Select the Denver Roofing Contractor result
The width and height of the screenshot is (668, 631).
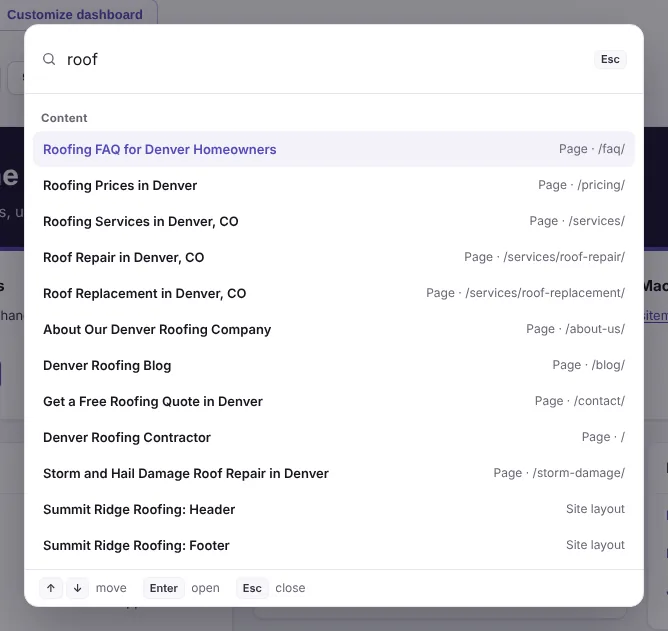click(334, 437)
